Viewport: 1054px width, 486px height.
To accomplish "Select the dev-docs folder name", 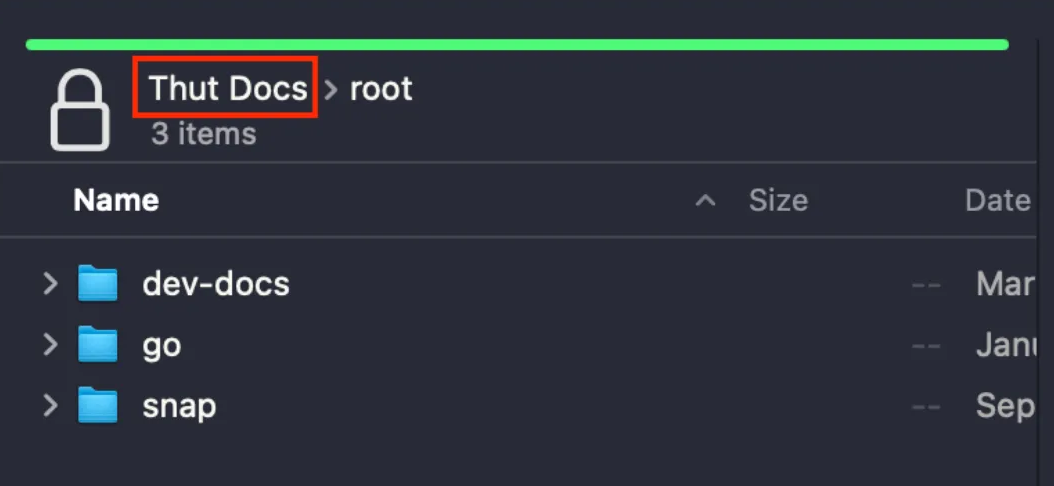I will pos(216,284).
